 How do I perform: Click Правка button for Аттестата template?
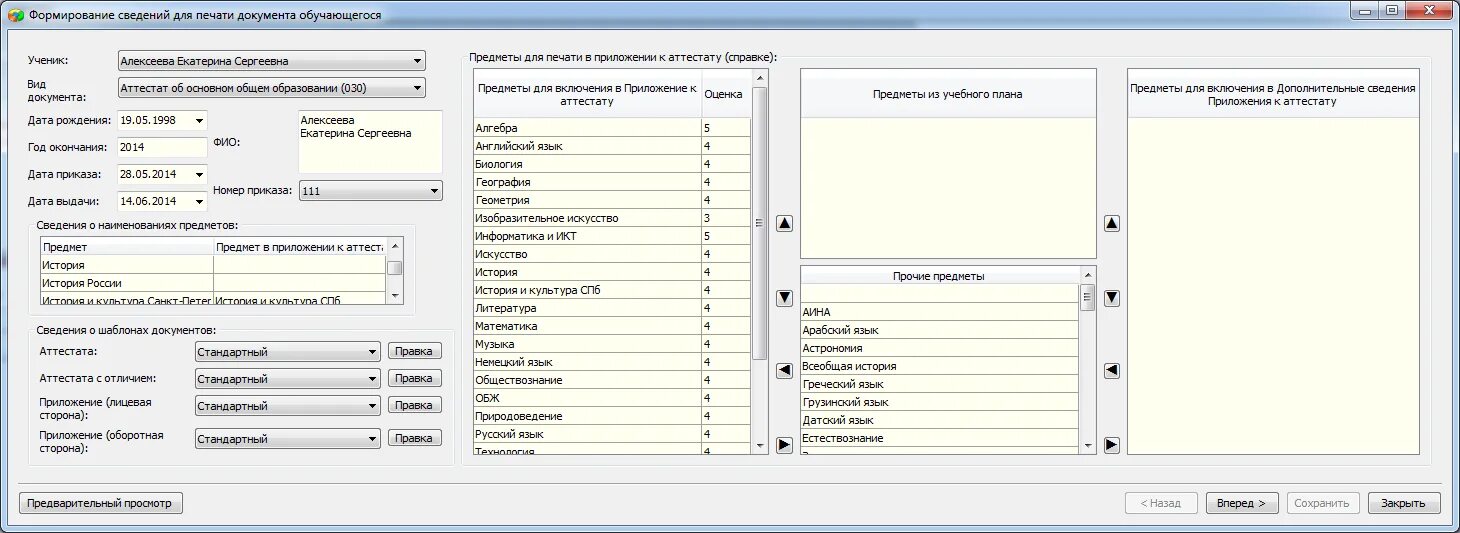[x=414, y=351]
